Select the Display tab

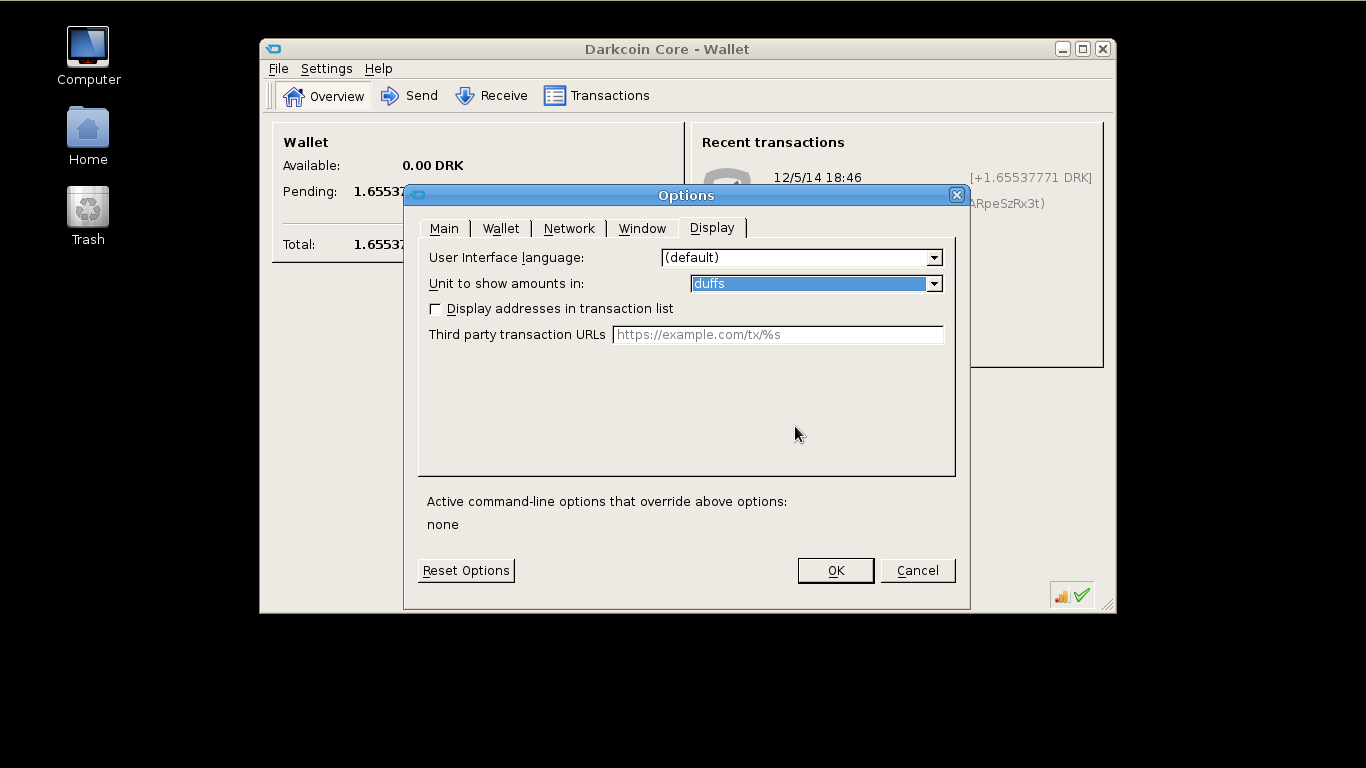712,228
